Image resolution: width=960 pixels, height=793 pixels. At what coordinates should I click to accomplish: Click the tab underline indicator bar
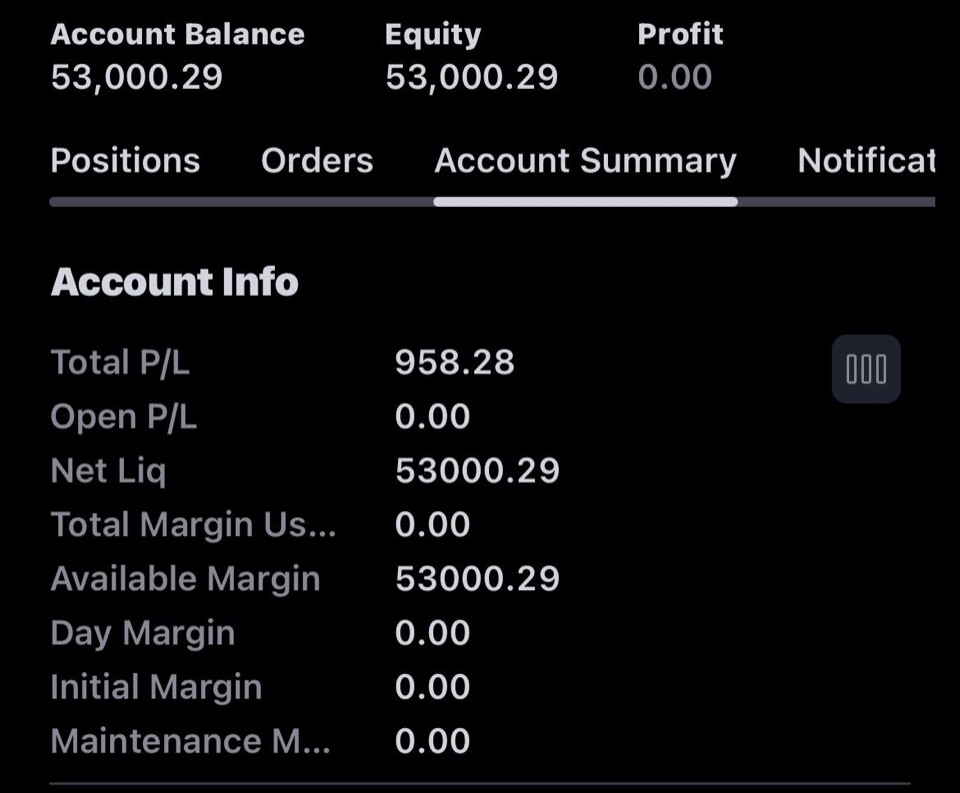(x=585, y=202)
